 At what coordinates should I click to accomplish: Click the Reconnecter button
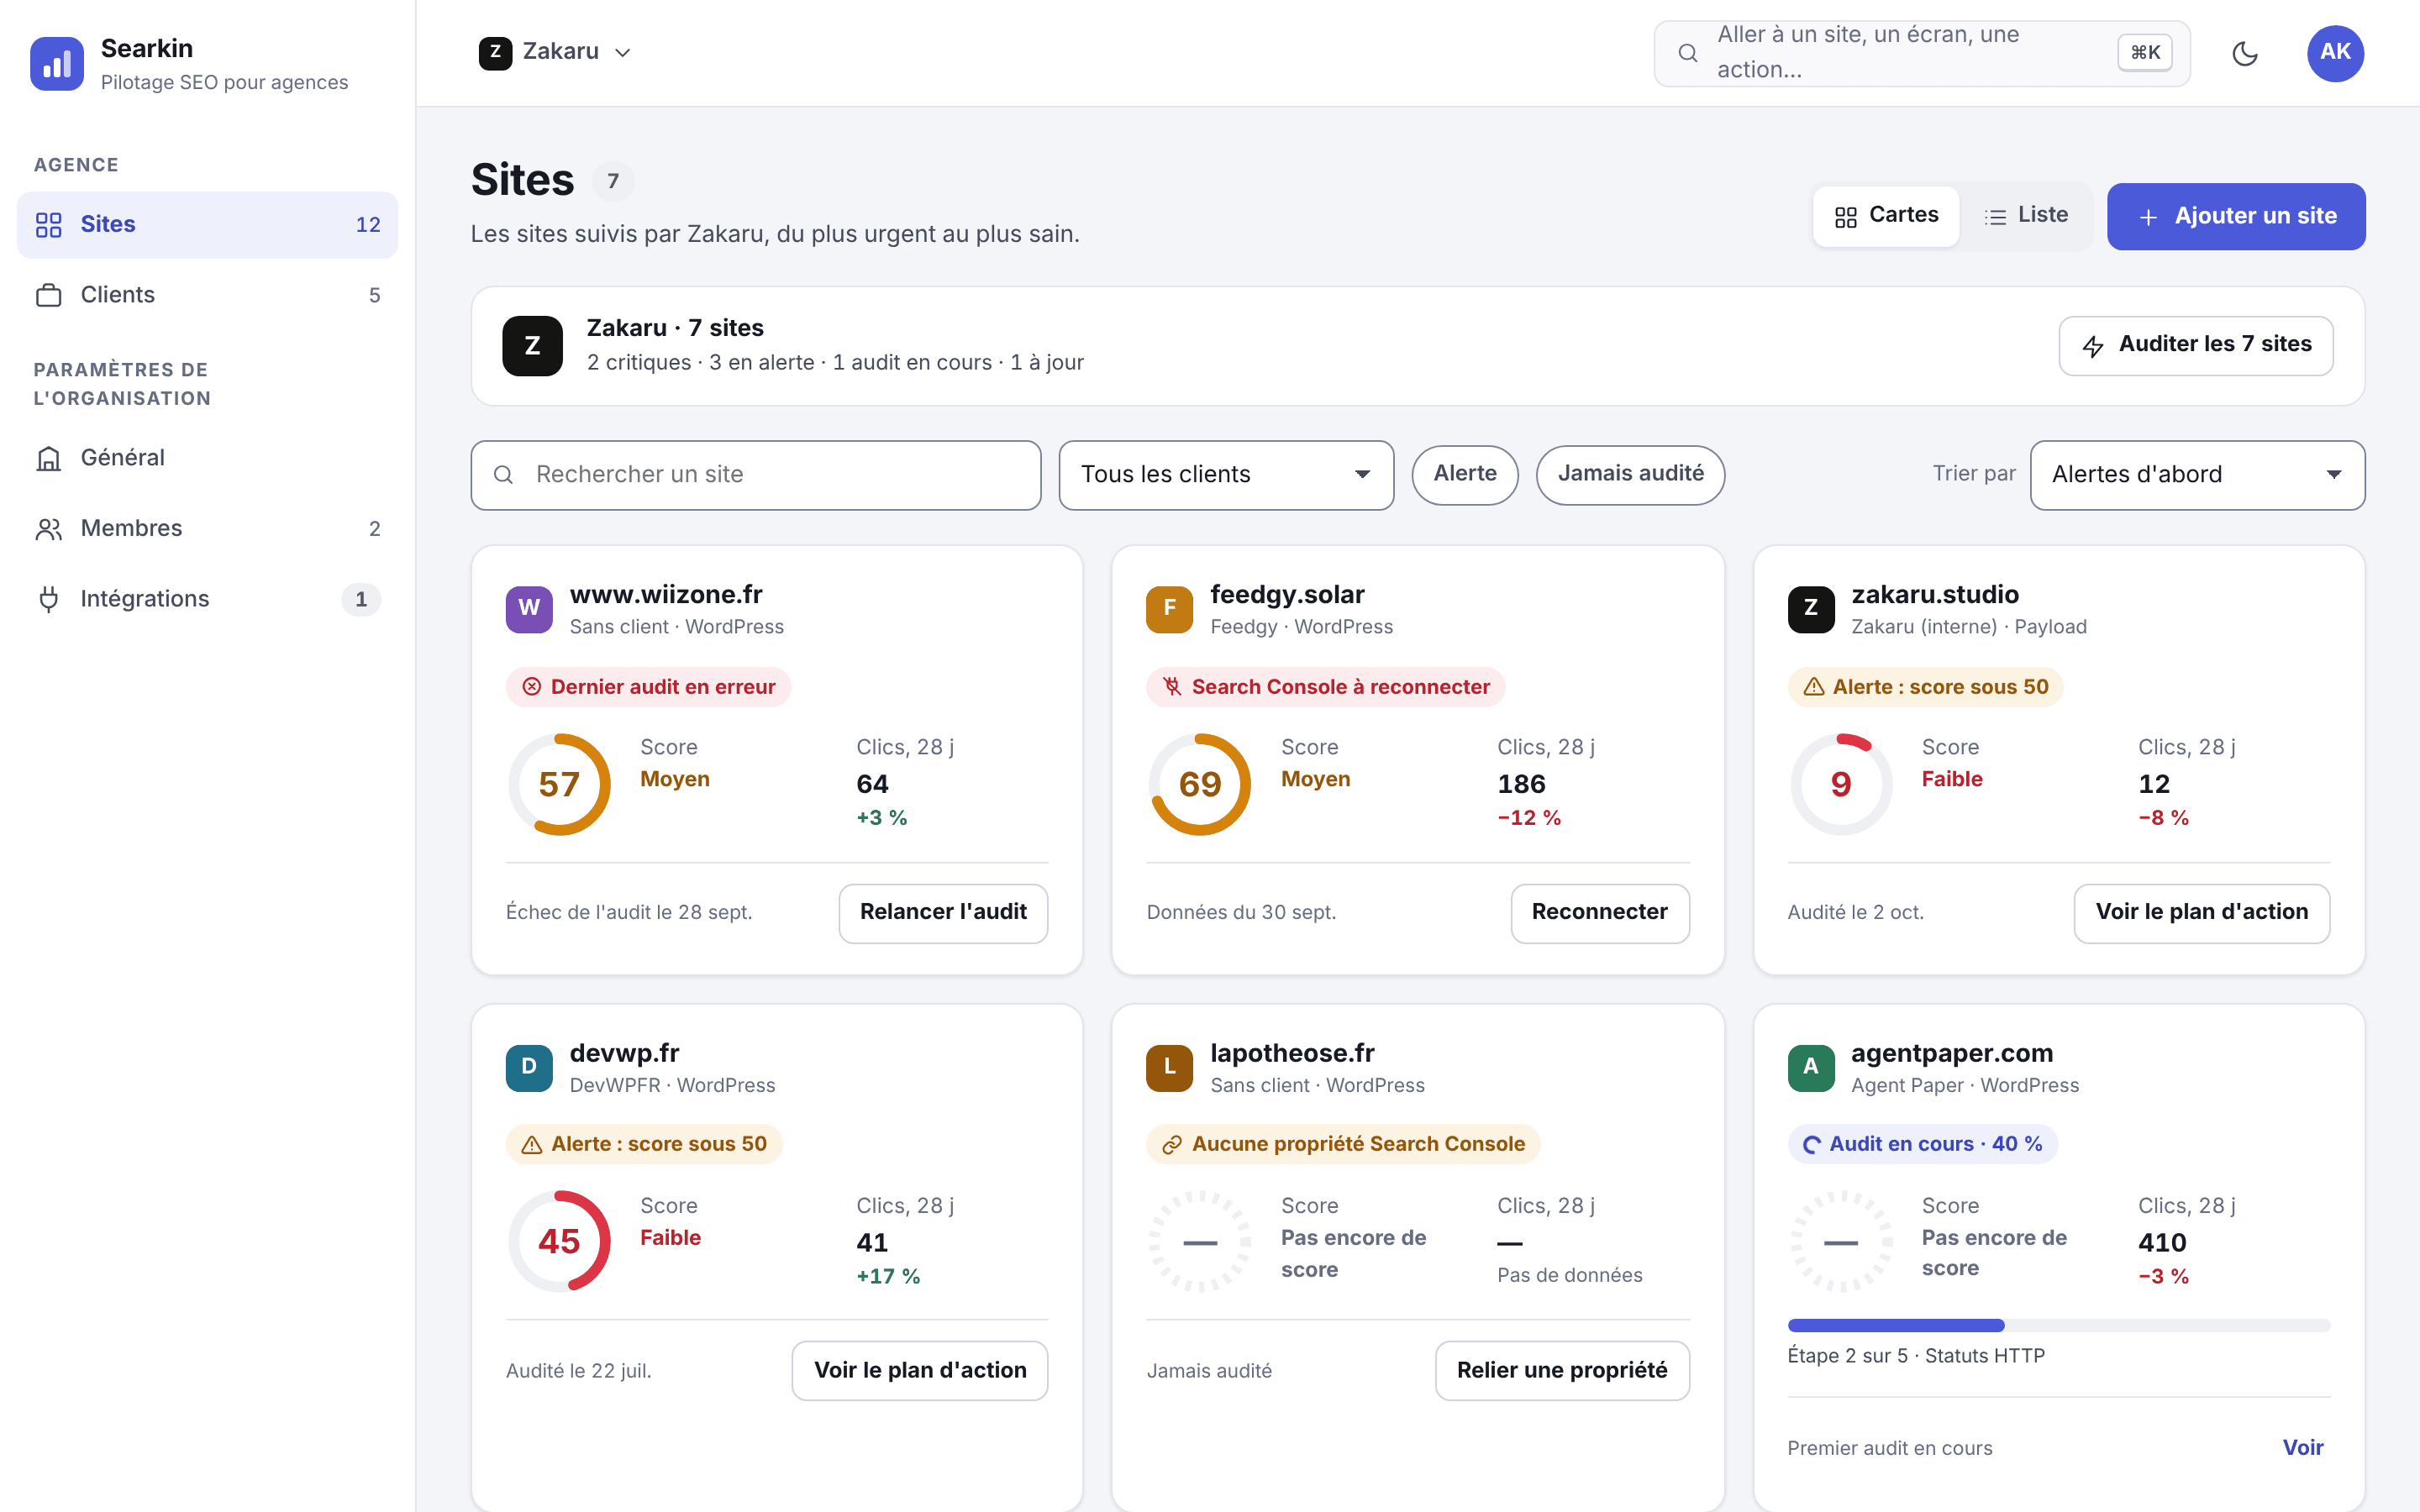click(x=1600, y=913)
